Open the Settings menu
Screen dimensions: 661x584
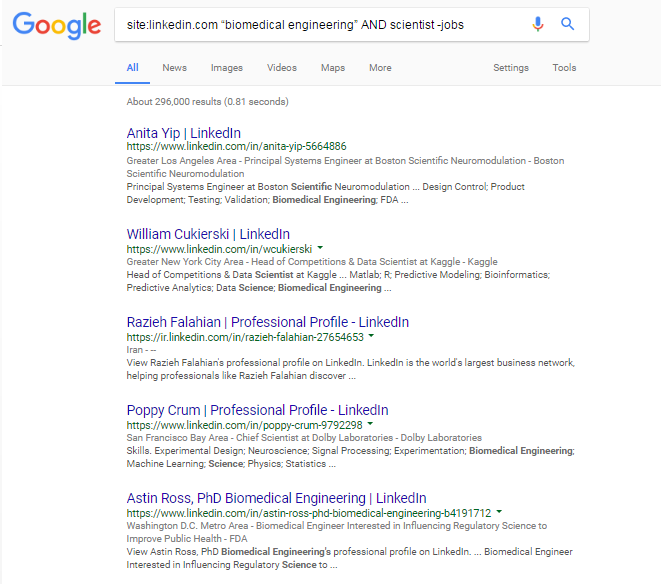(x=511, y=68)
